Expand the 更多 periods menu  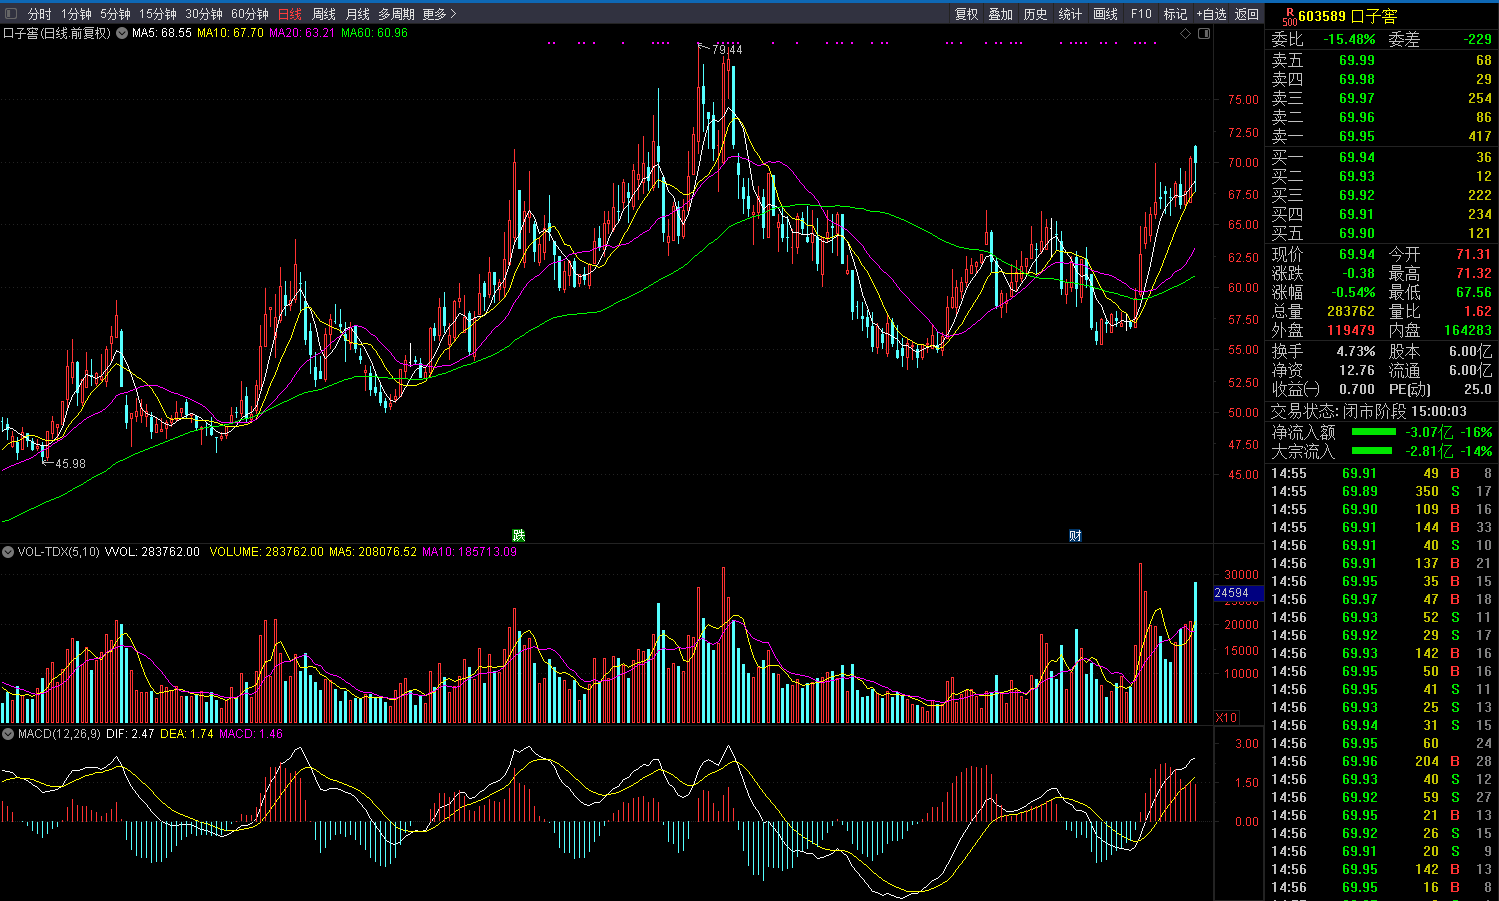[x=439, y=14]
